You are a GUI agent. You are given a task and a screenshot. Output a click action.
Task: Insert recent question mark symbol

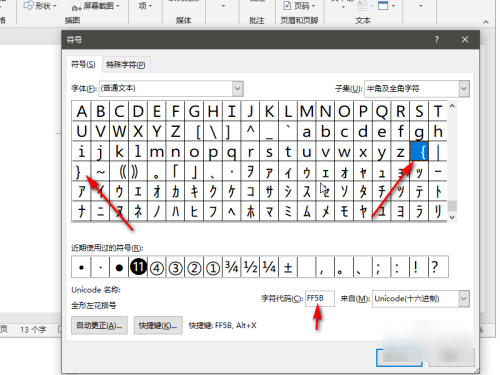point(438,267)
